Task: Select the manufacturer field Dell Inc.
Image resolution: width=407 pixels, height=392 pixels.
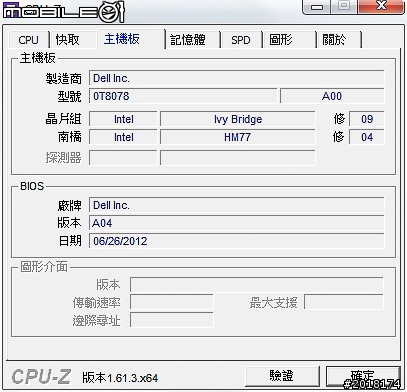Action: point(237,78)
